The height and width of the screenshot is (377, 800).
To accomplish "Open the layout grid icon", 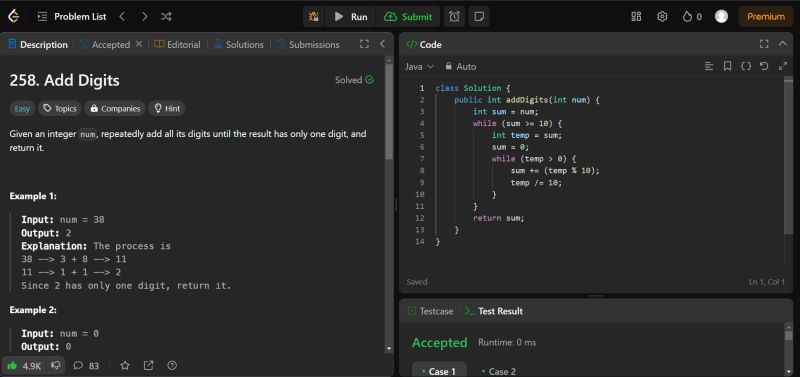I will 636,17.
